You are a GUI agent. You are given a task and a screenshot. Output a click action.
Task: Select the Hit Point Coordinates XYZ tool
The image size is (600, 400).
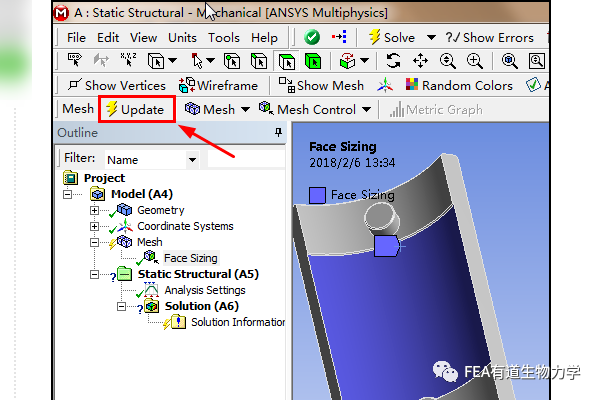(x=128, y=60)
